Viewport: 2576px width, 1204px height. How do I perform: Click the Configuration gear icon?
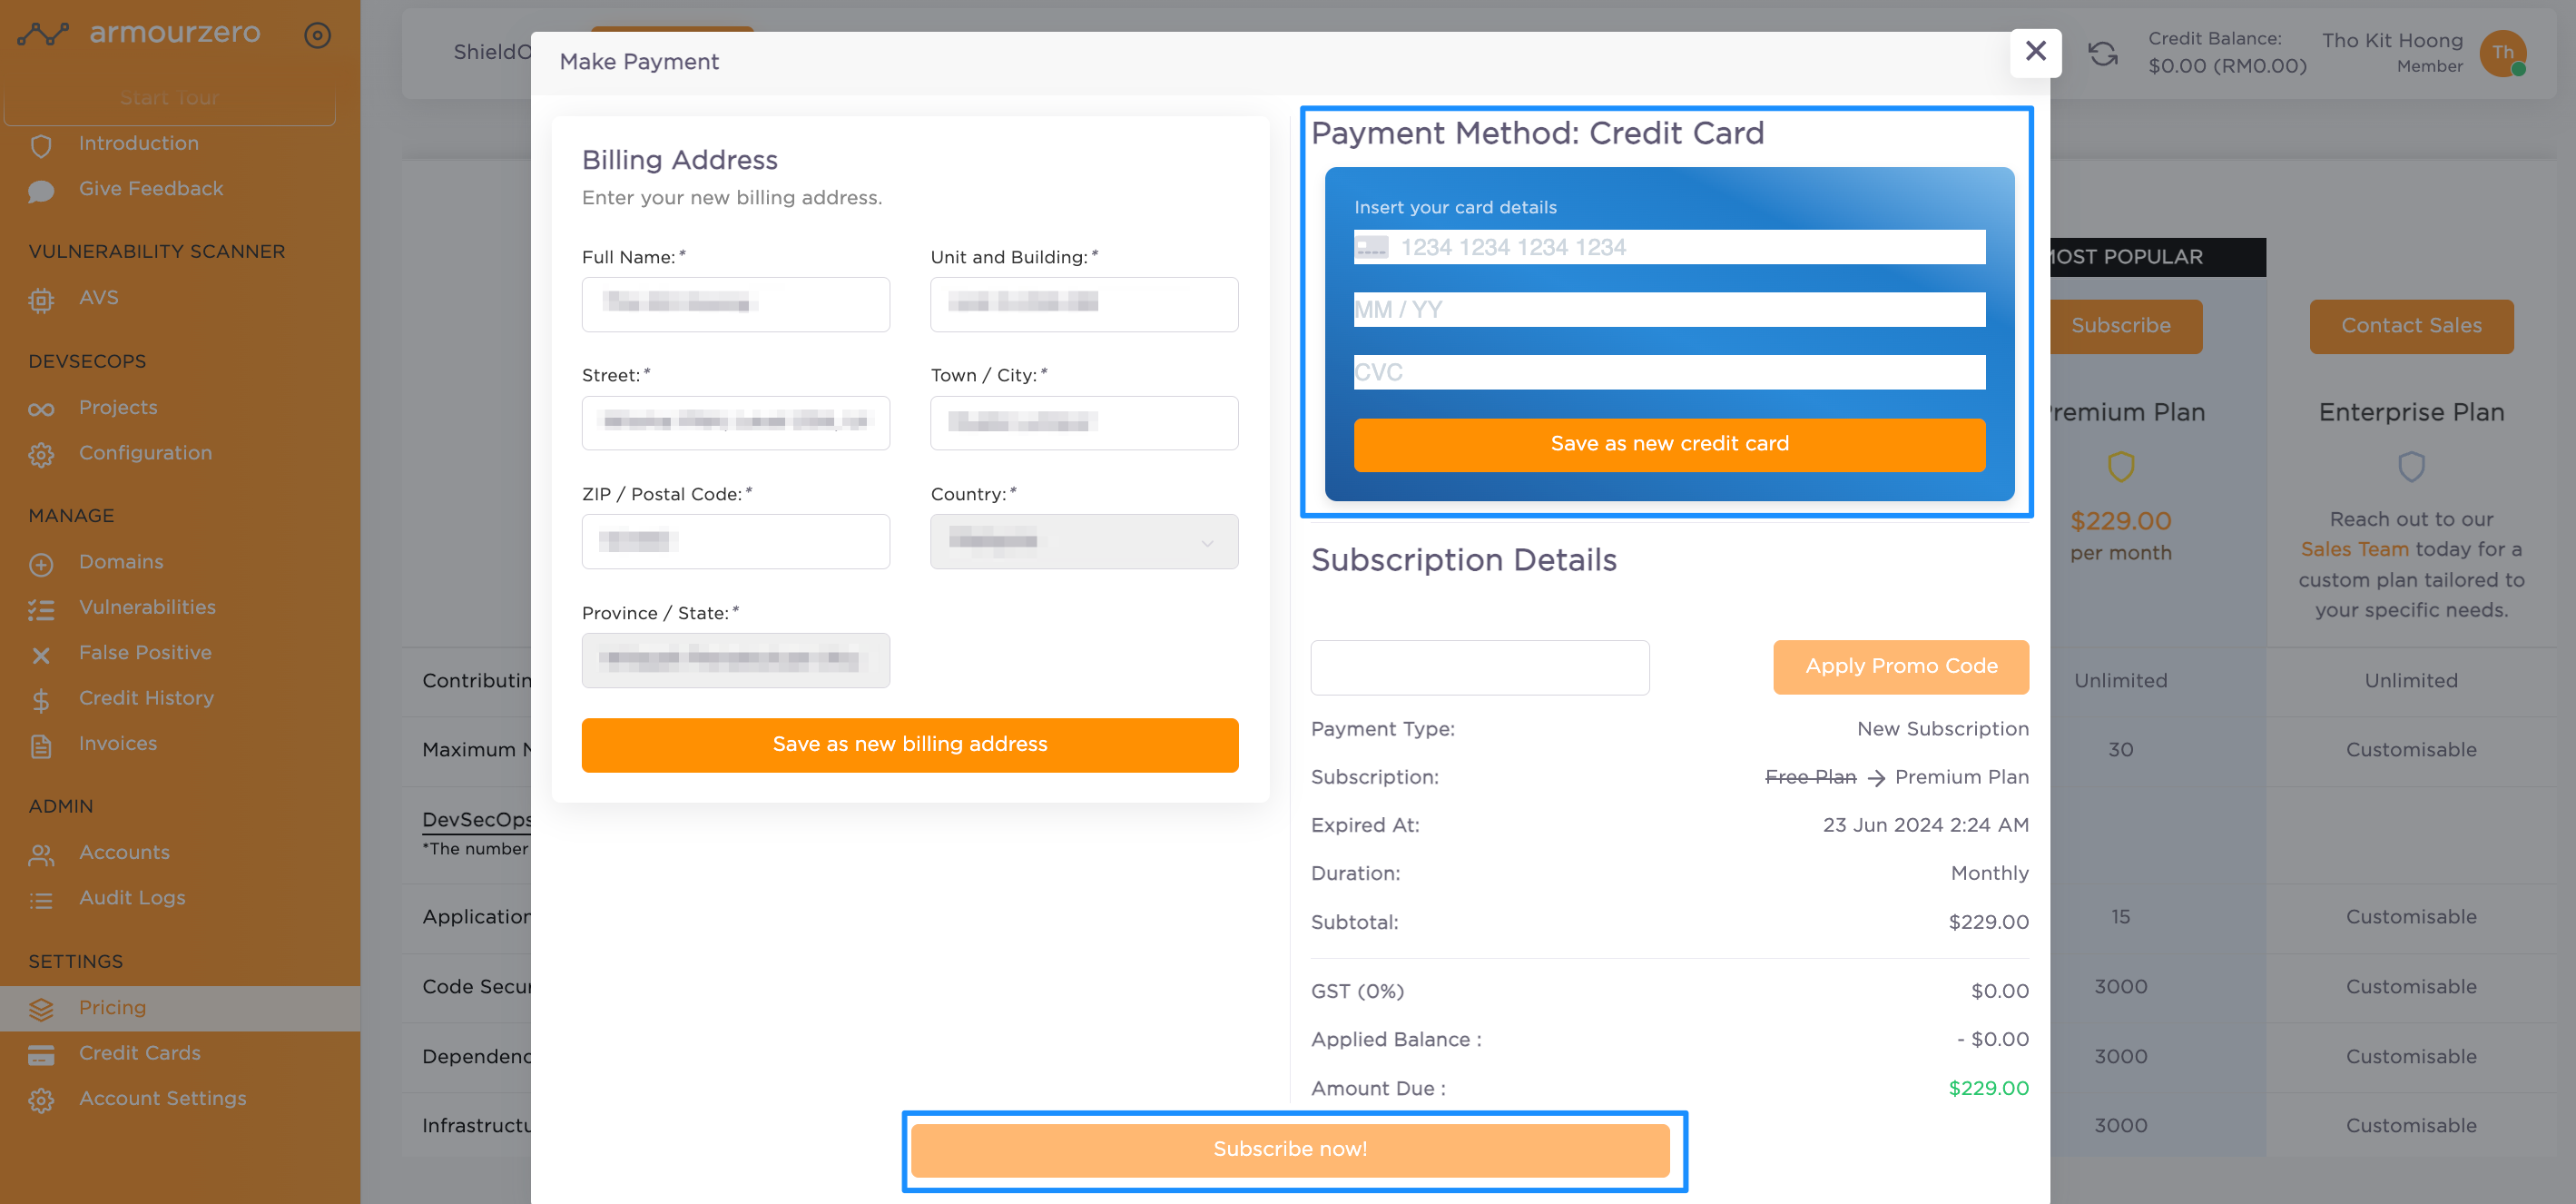tap(41, 455)
